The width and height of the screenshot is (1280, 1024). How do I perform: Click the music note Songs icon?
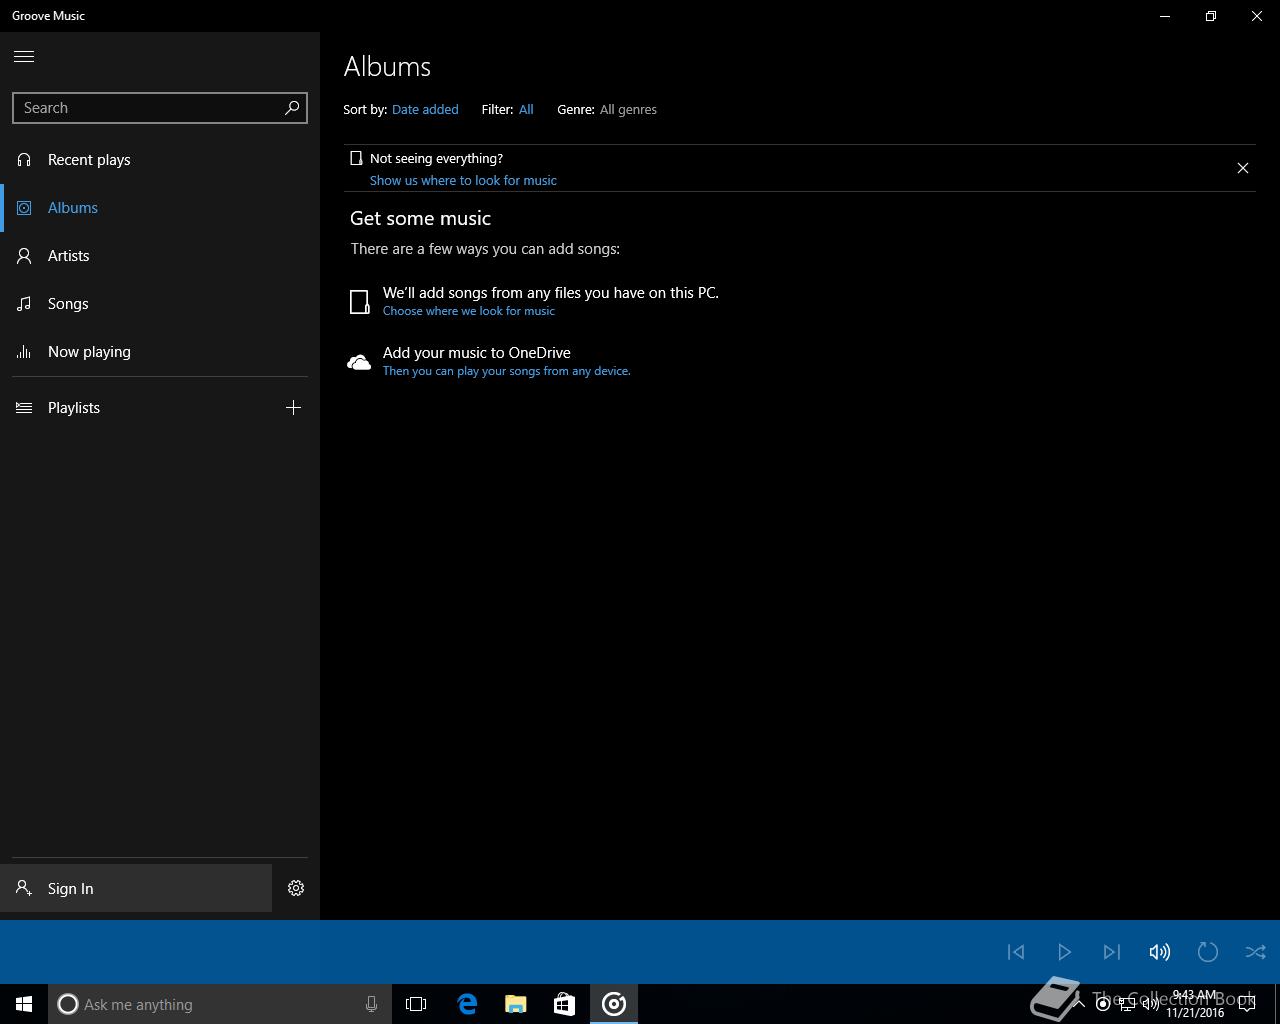pos(24,304)
